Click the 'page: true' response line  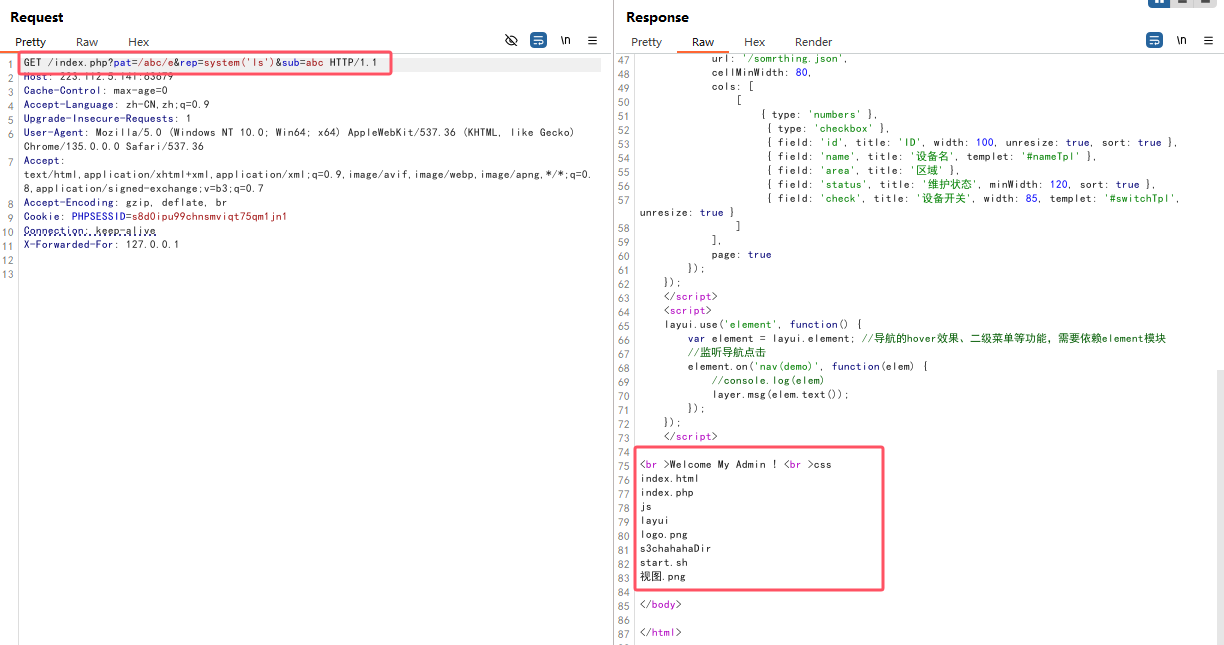coord(742,254)
